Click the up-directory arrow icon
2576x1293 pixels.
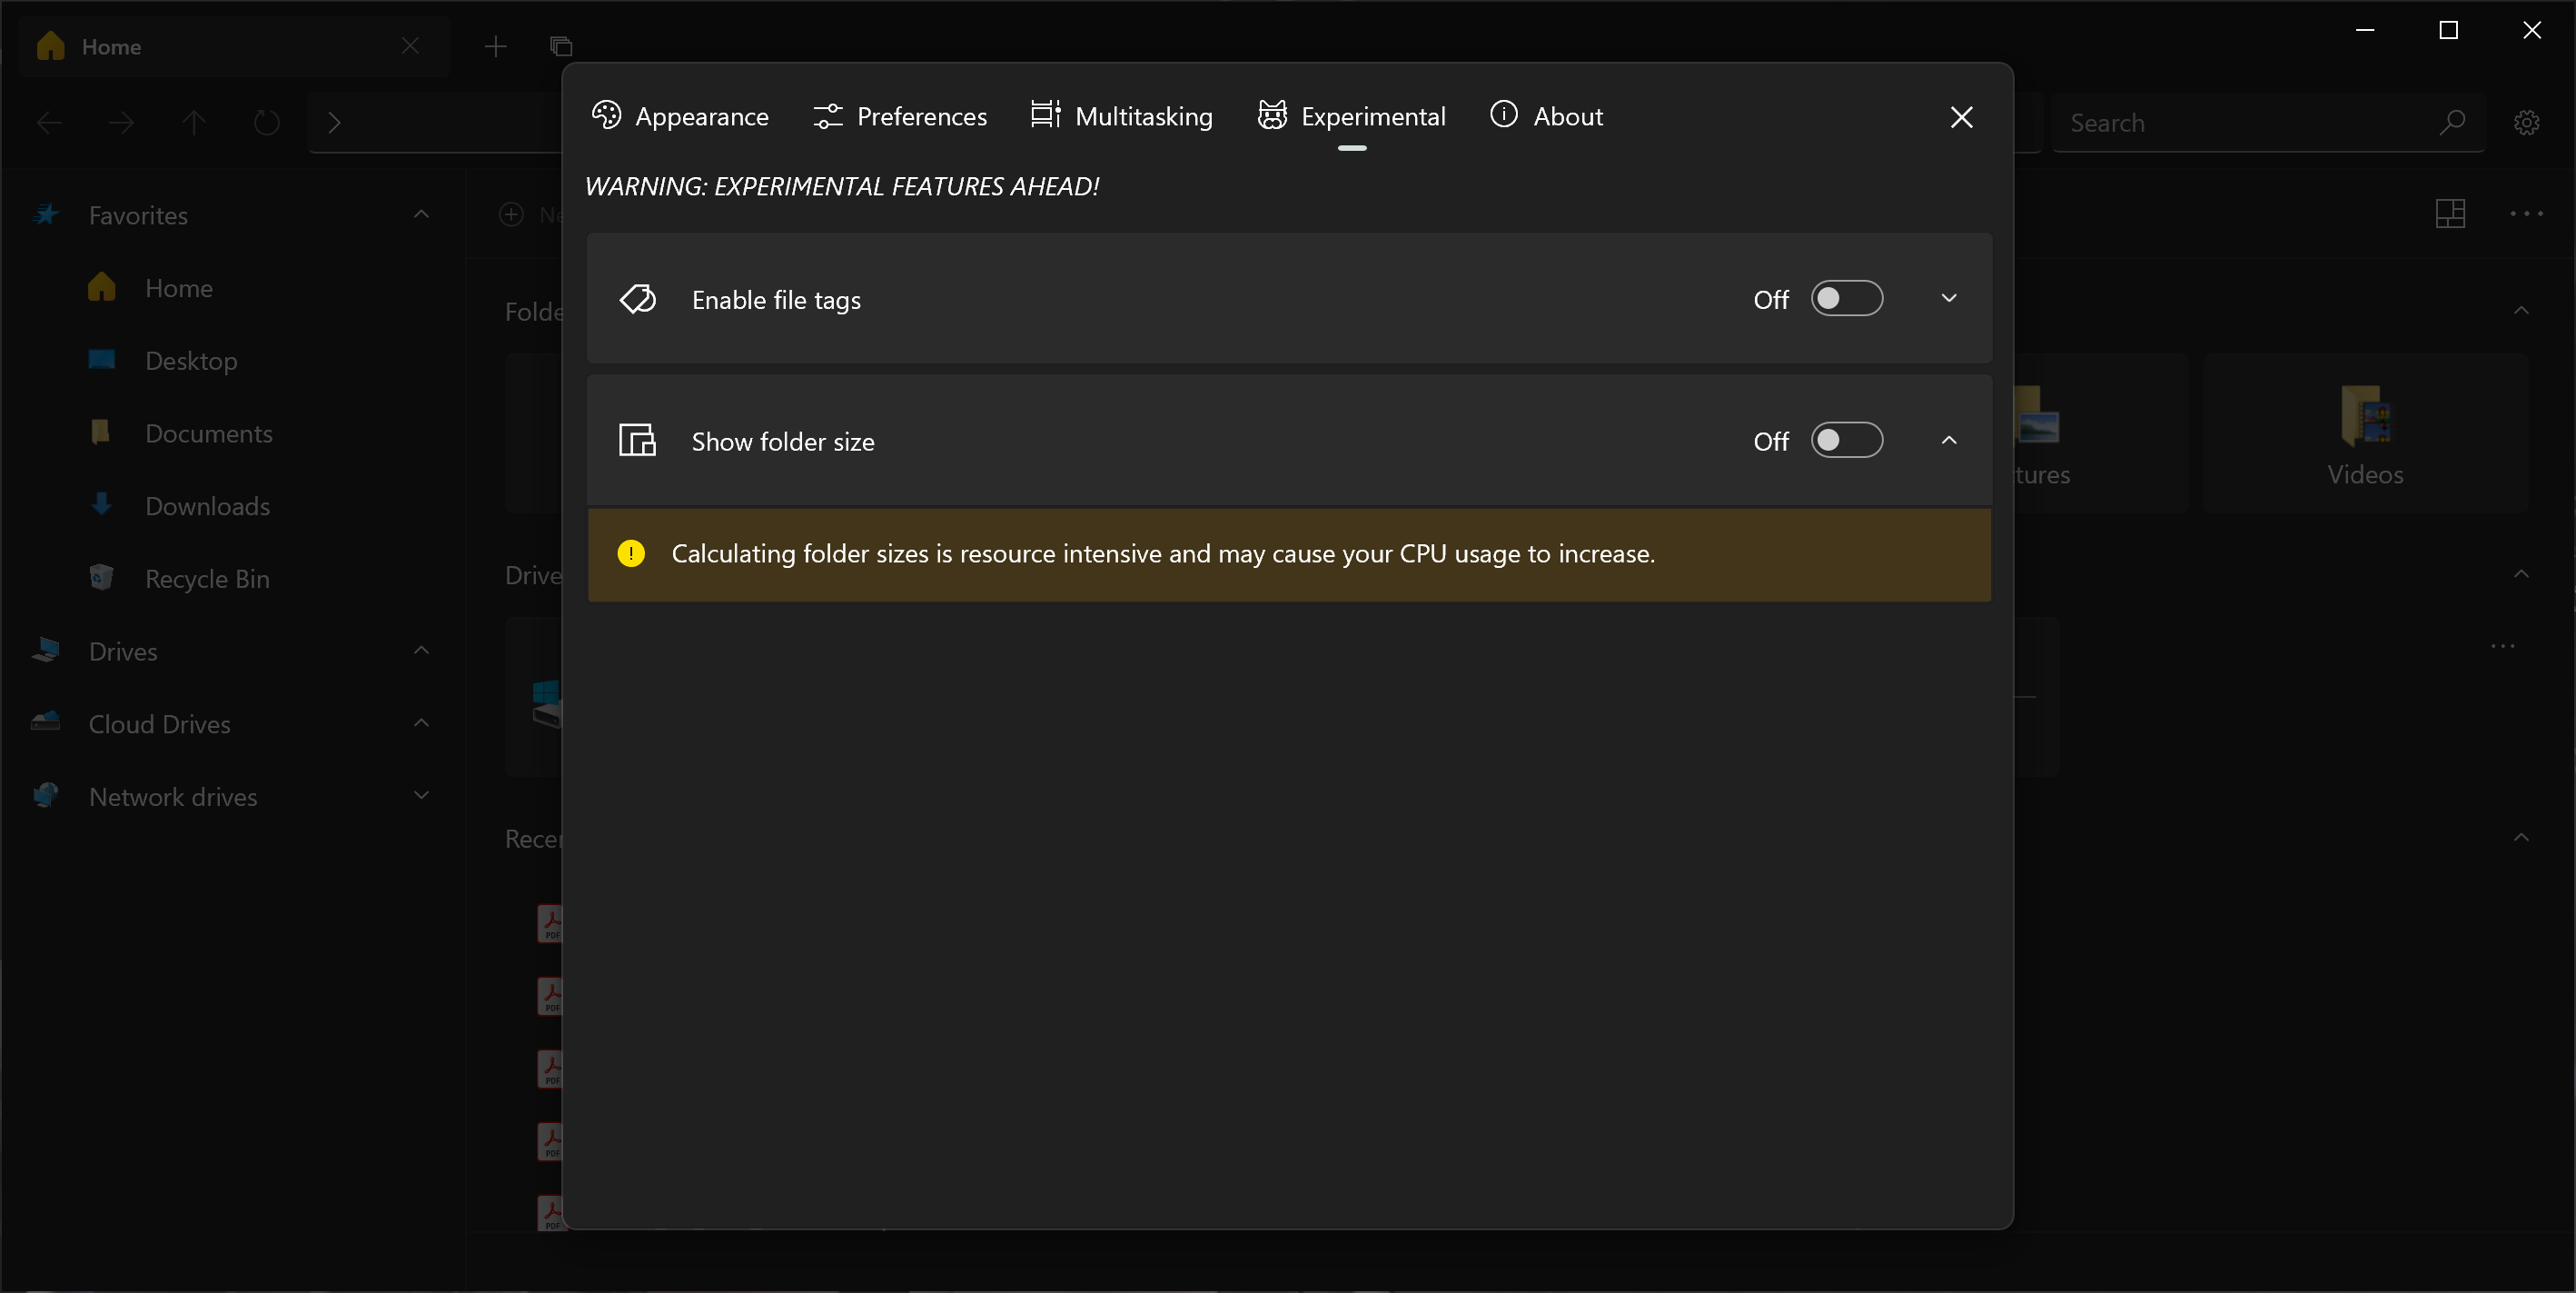pyautogui.click(x=193, y=122)
